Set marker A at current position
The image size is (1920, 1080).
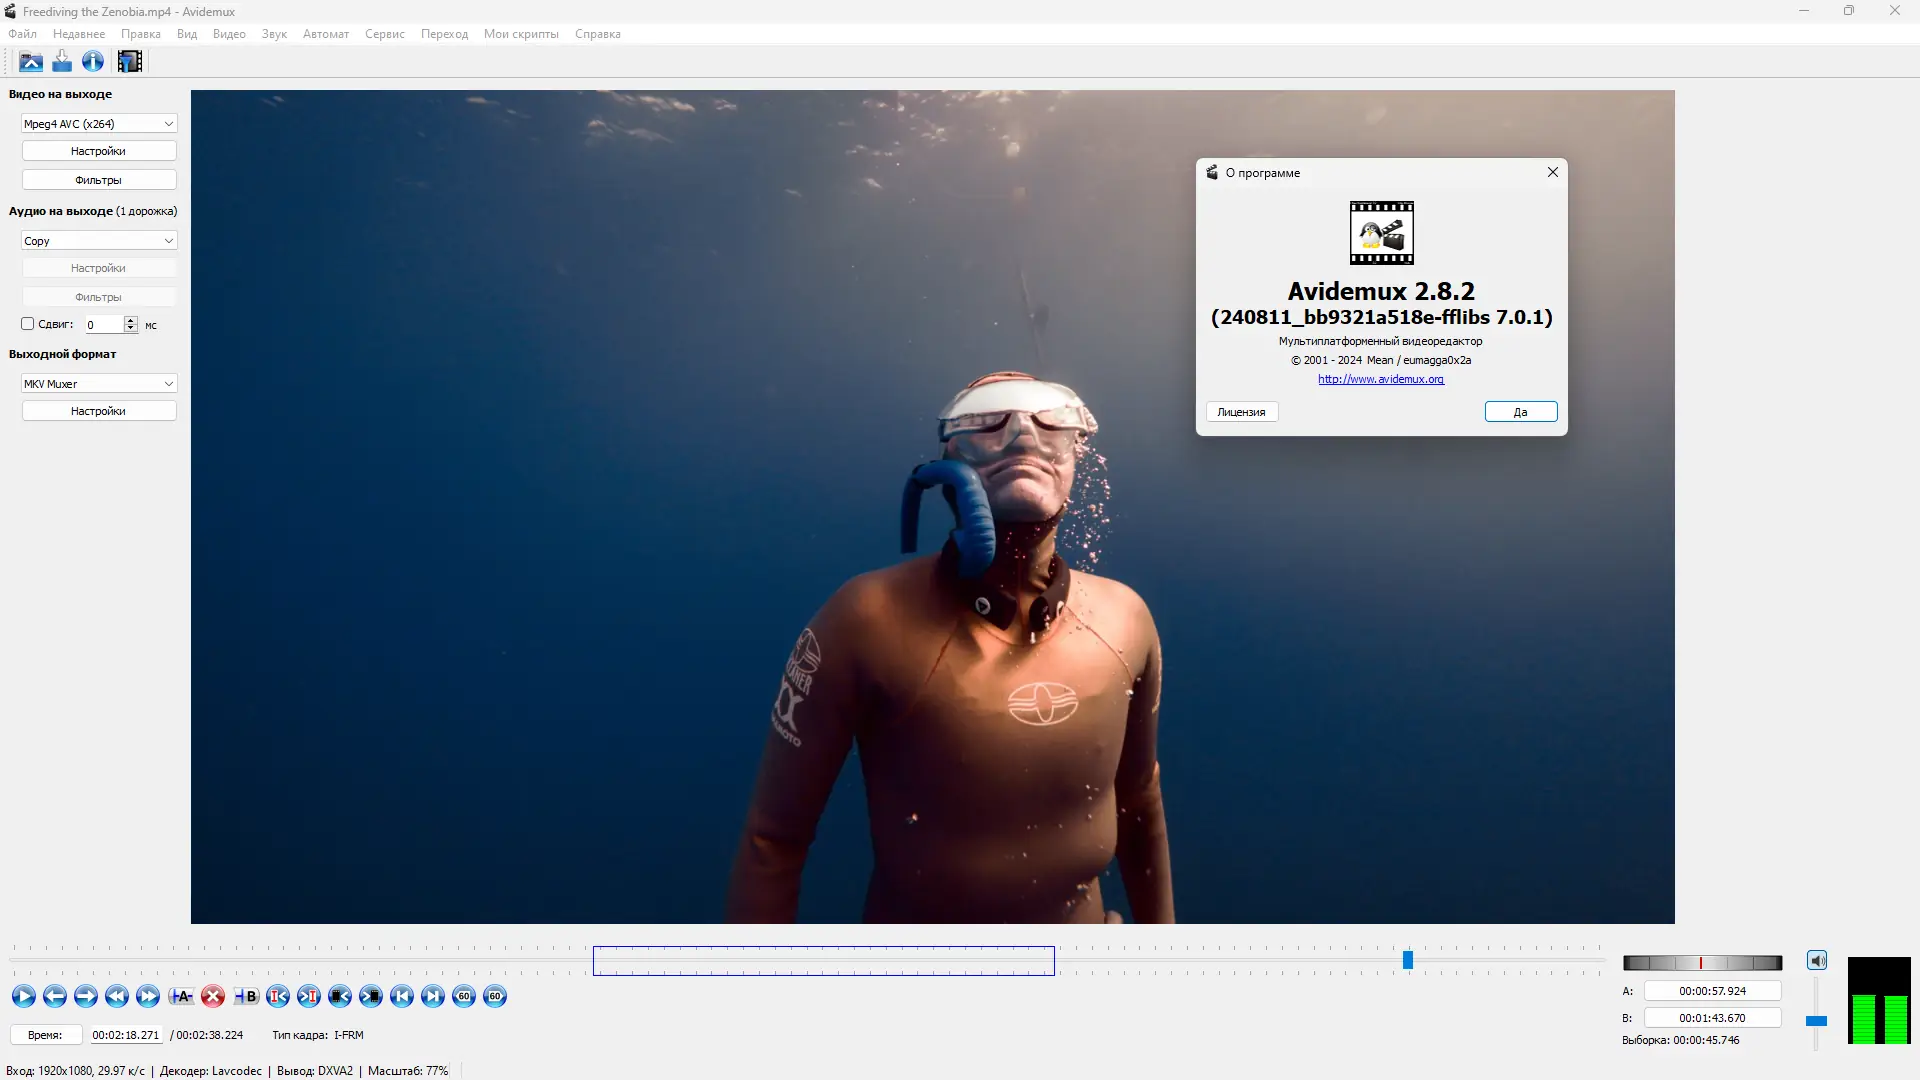181,995
